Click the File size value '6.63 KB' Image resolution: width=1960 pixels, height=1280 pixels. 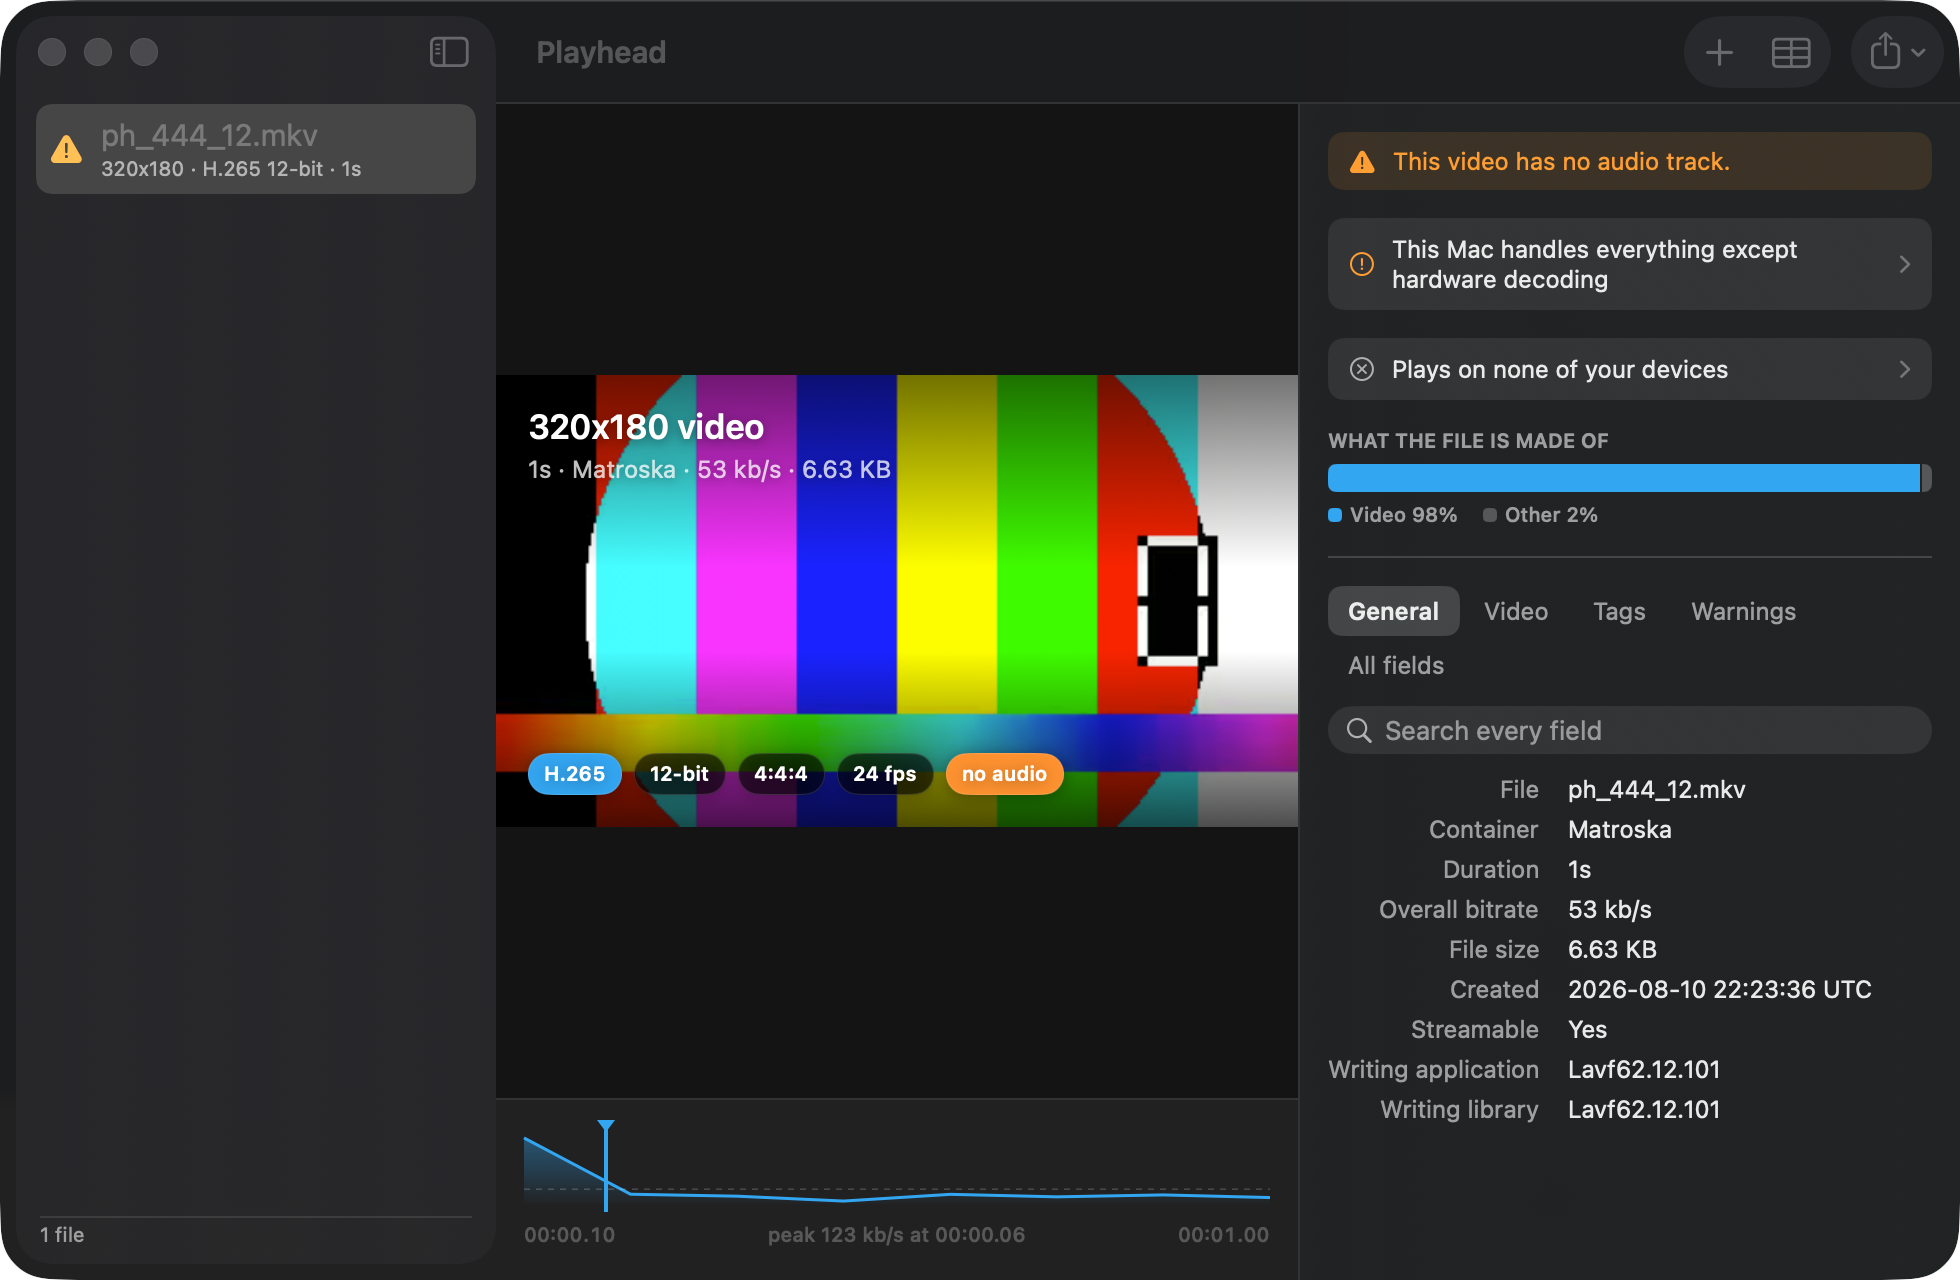1612,950
